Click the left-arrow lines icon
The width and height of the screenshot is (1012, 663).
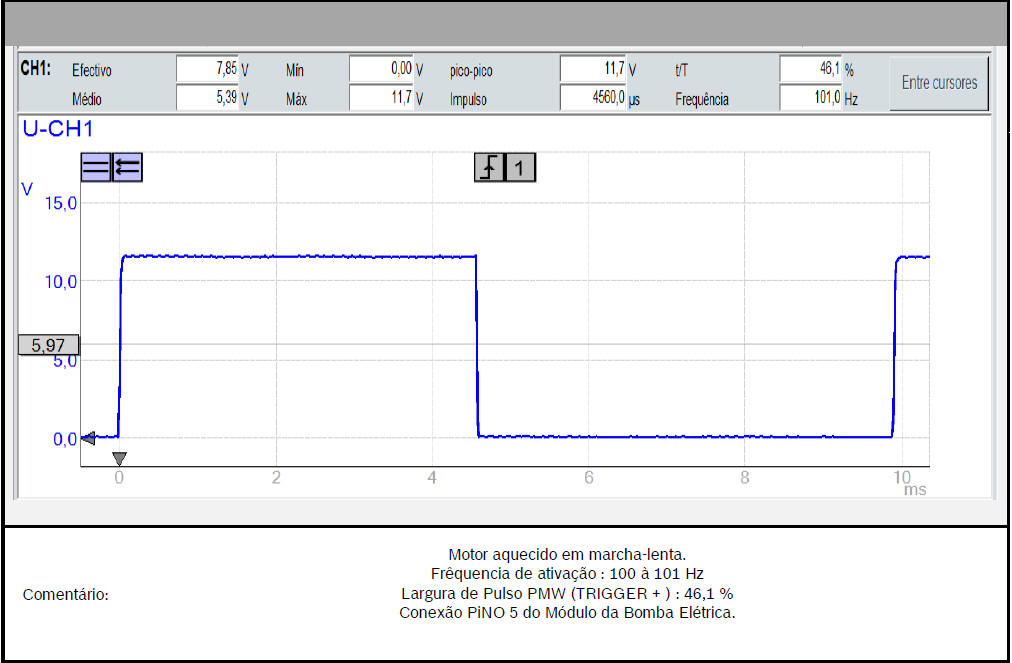pyautogui.click(x=127, y=168)
